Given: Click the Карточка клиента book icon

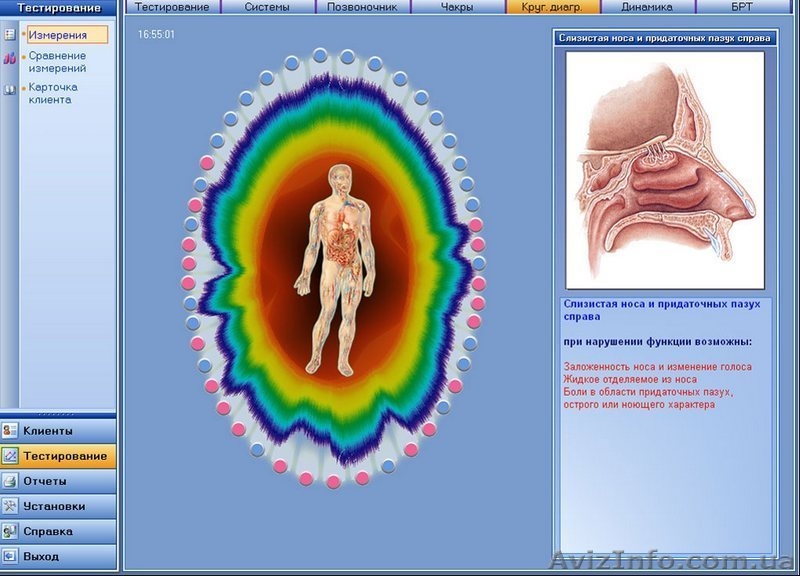Looking at the screenshot, I should click(10, 90).
